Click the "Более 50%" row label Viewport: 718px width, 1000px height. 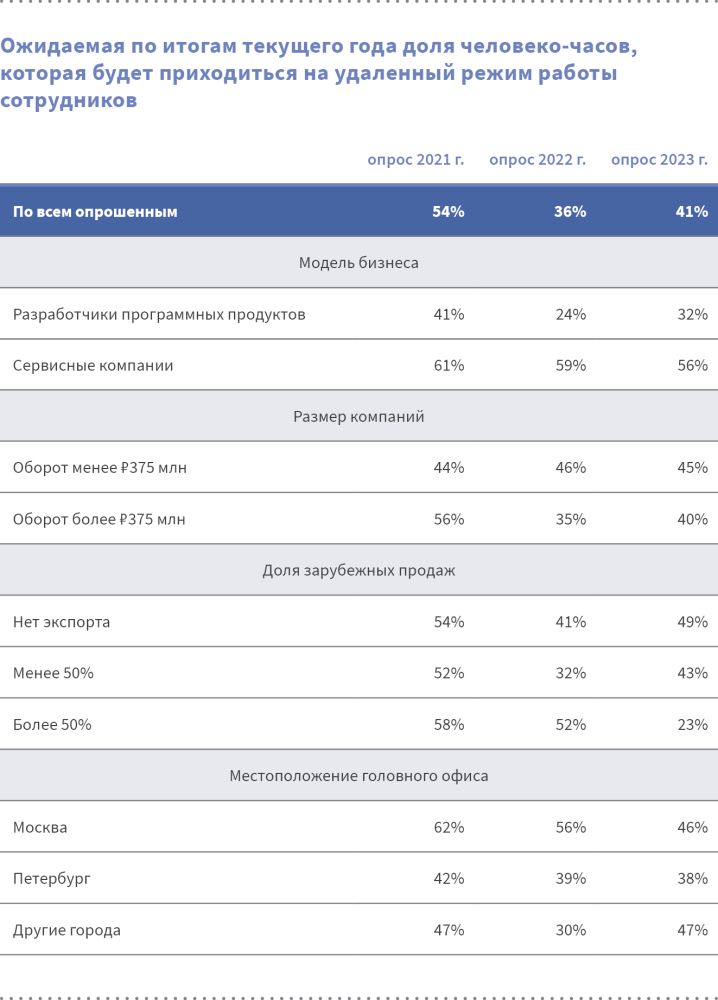coord(52,725)
